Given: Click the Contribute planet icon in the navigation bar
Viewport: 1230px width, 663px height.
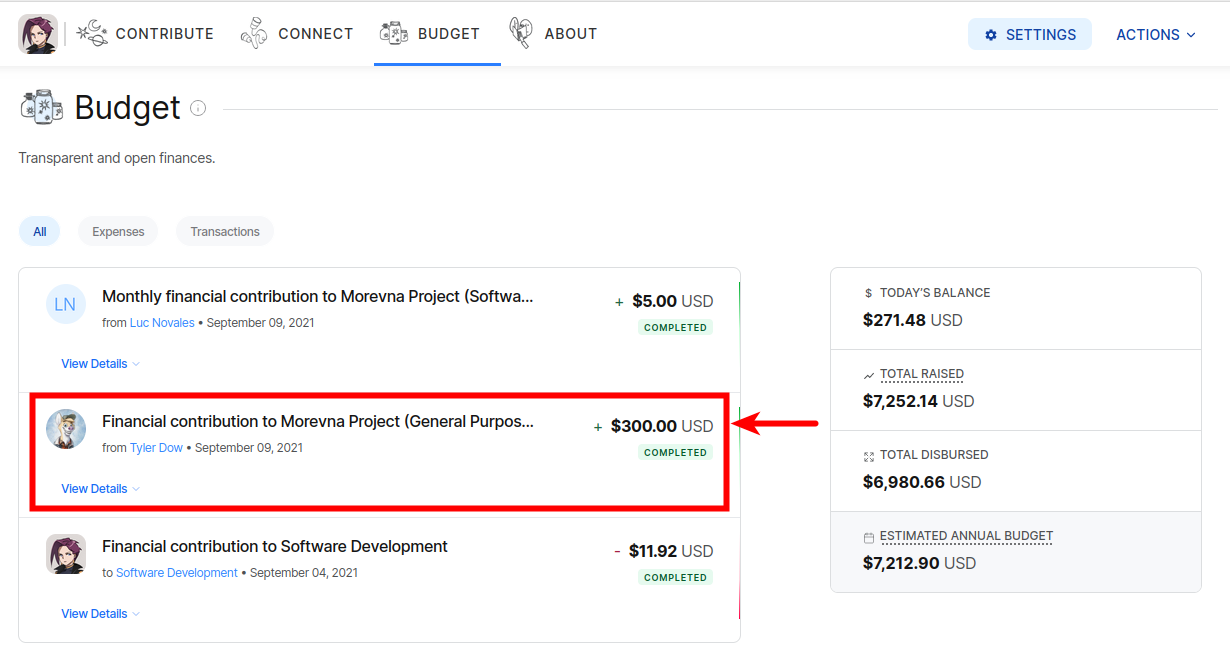Looking at the screenshot, I should tap(92, 33).
